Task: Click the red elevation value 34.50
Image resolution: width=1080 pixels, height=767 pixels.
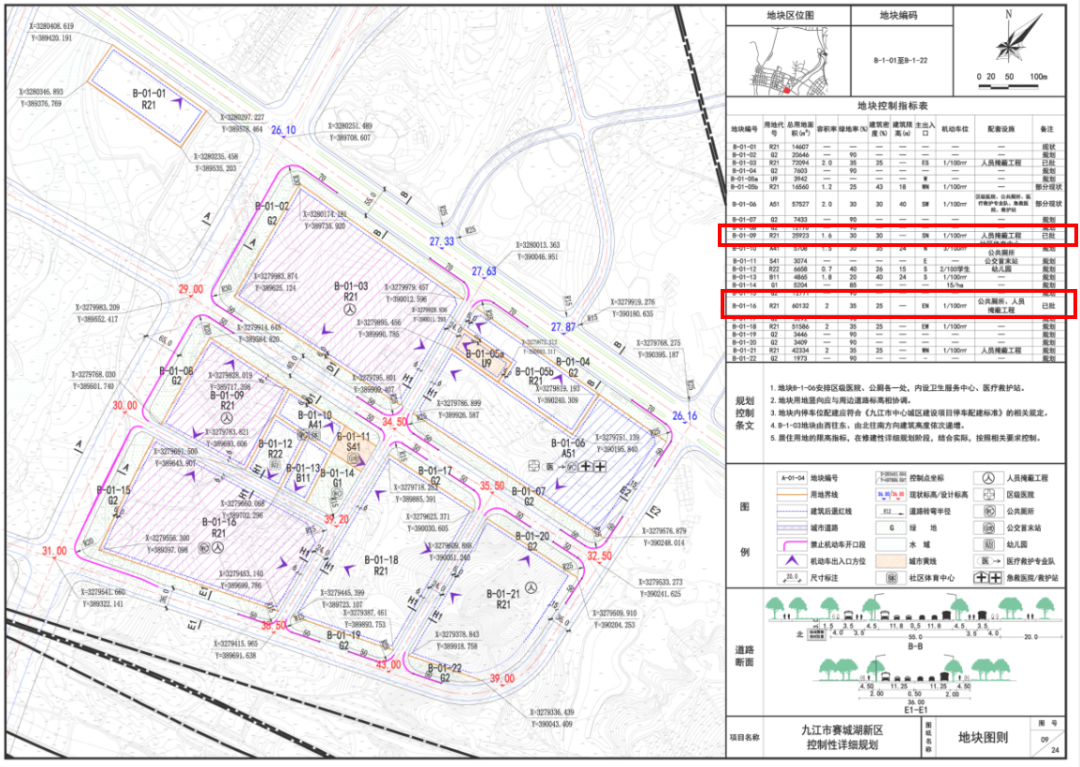Action: (395, 421)
